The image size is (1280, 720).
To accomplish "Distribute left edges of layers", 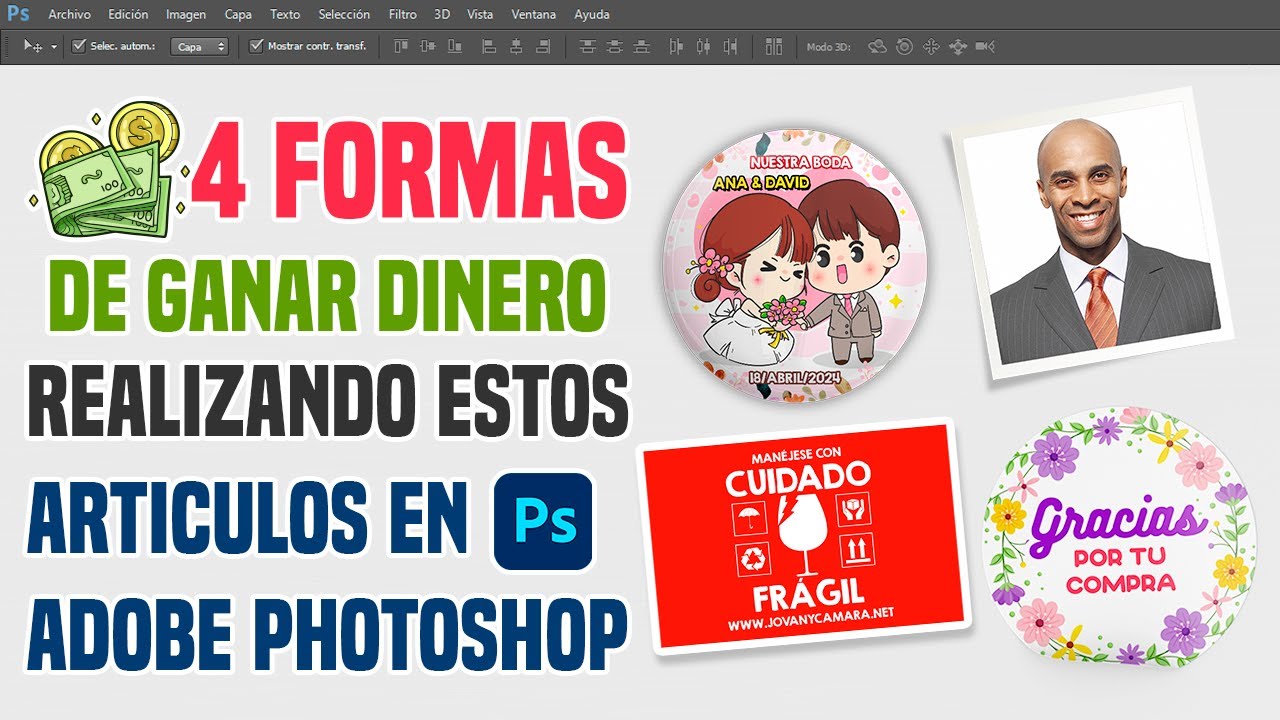I will [676, 46].
